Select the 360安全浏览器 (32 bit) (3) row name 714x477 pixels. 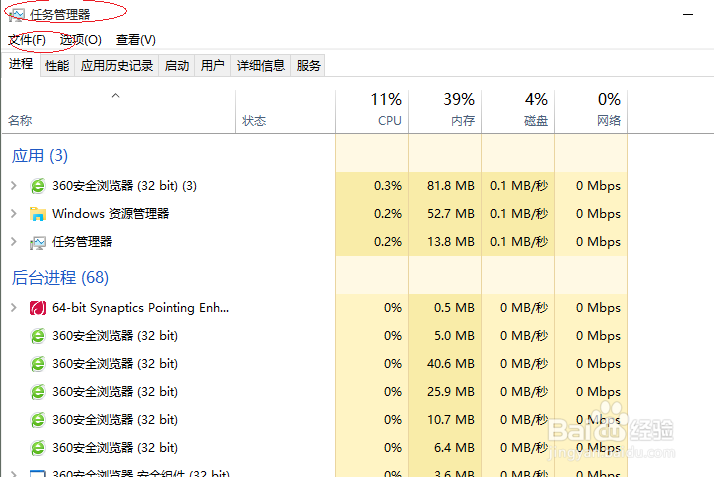coord(124,186)
